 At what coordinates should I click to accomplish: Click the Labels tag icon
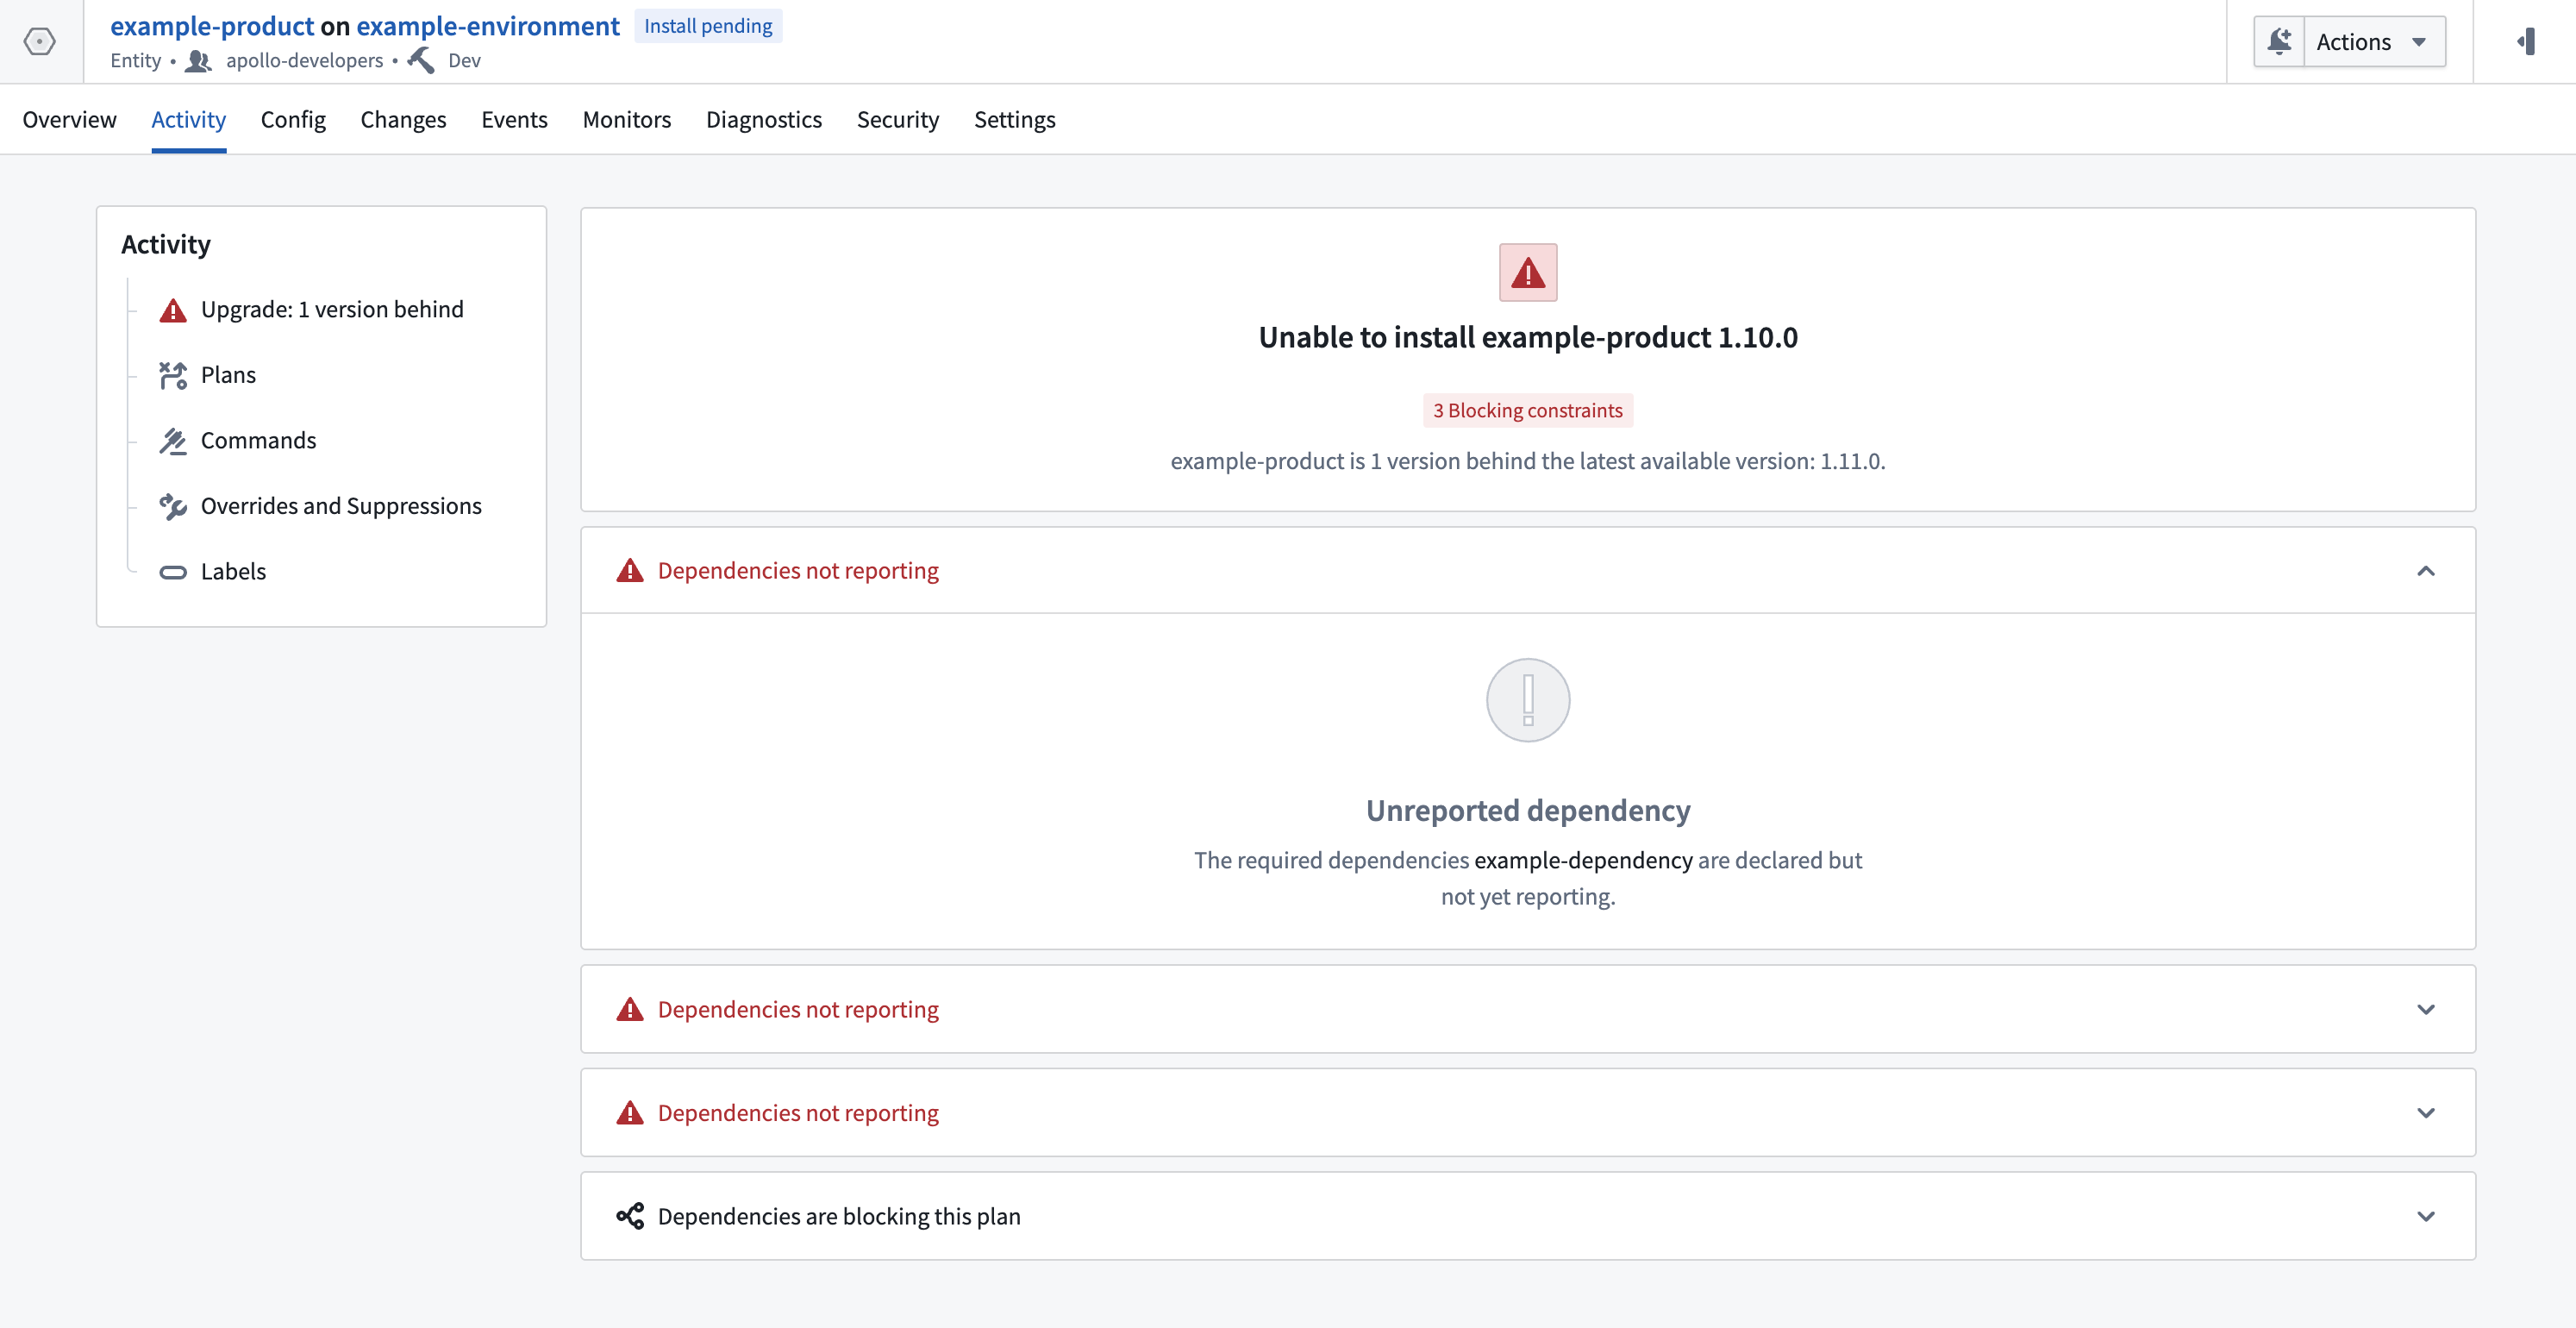click(173, 571)
